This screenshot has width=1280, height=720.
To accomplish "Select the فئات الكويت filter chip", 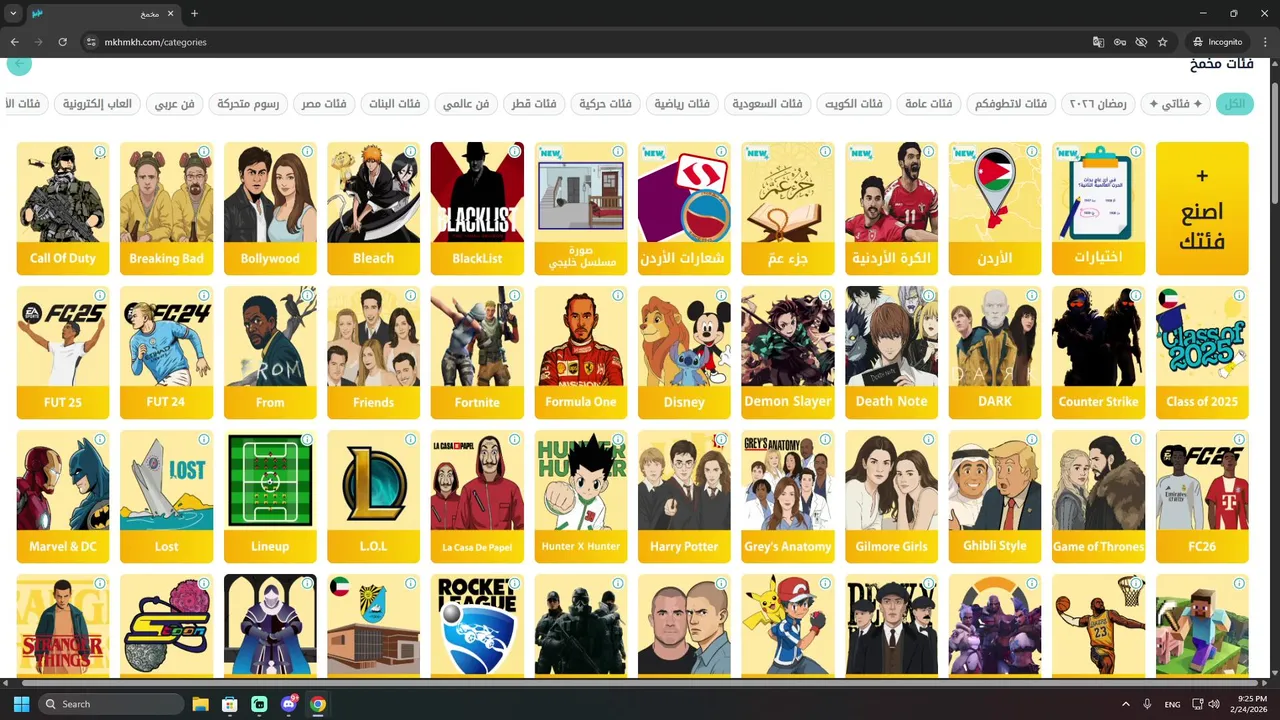I will pyautogui.click(x=853, y=104).
